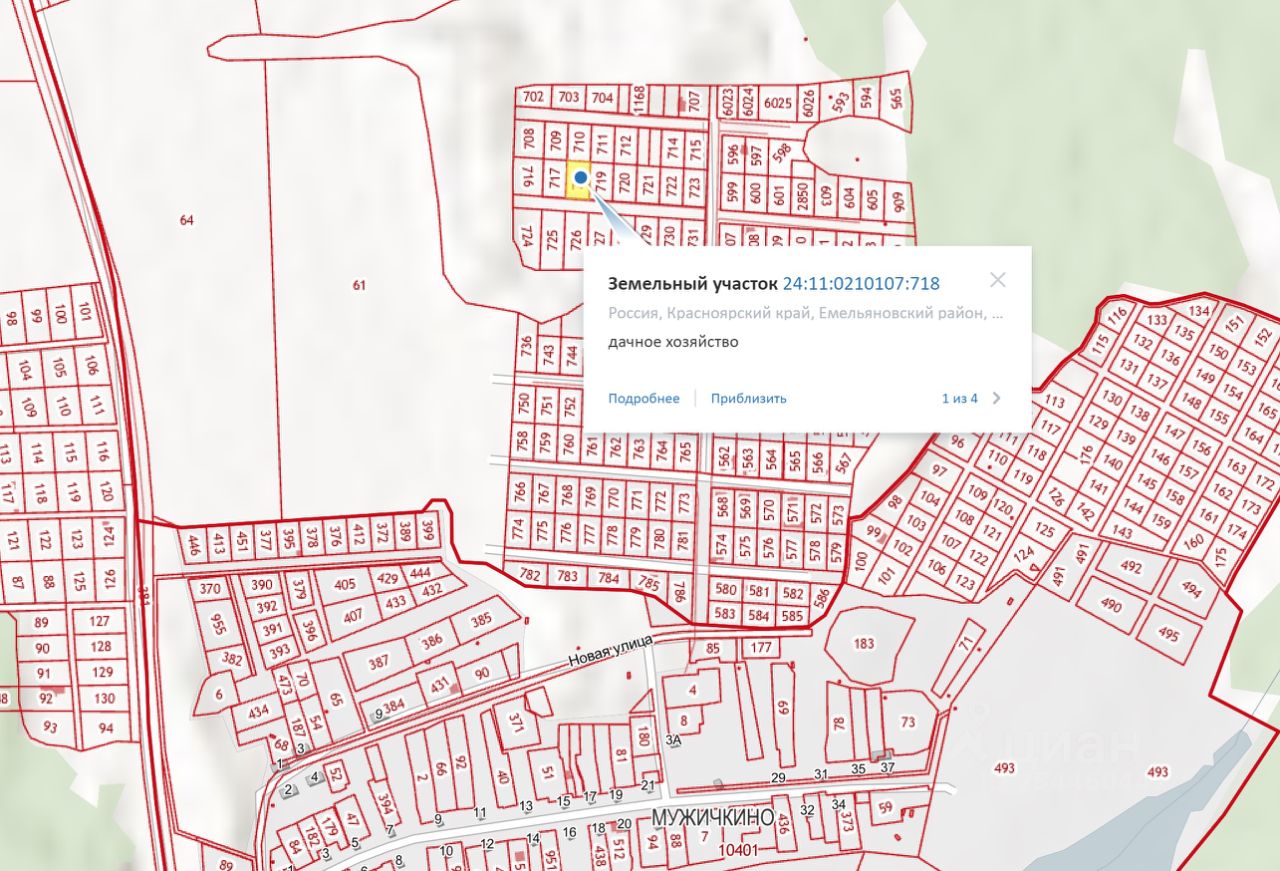Select land parcel 183
This screenshot has width=1280, height=871.
864,643
